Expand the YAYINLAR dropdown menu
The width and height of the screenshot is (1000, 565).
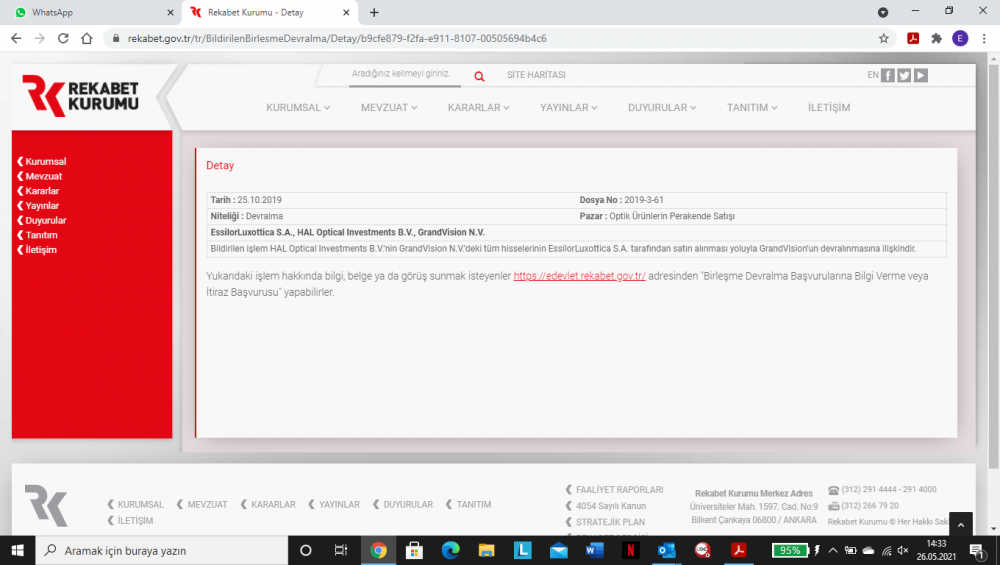pyautogui.click(x=568, y=107)
